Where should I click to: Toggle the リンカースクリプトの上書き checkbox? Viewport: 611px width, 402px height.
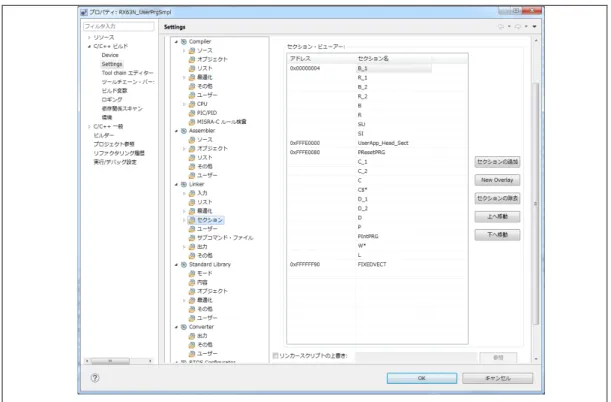275,356
